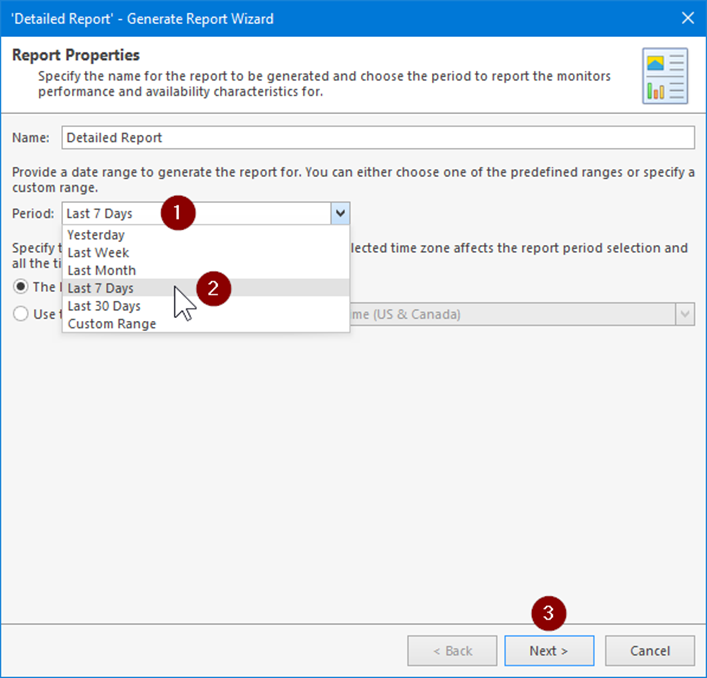This screenshot has height=678, width=707.
Task: Select Last 7 Days list option
Action: click(x=206, y=288)
